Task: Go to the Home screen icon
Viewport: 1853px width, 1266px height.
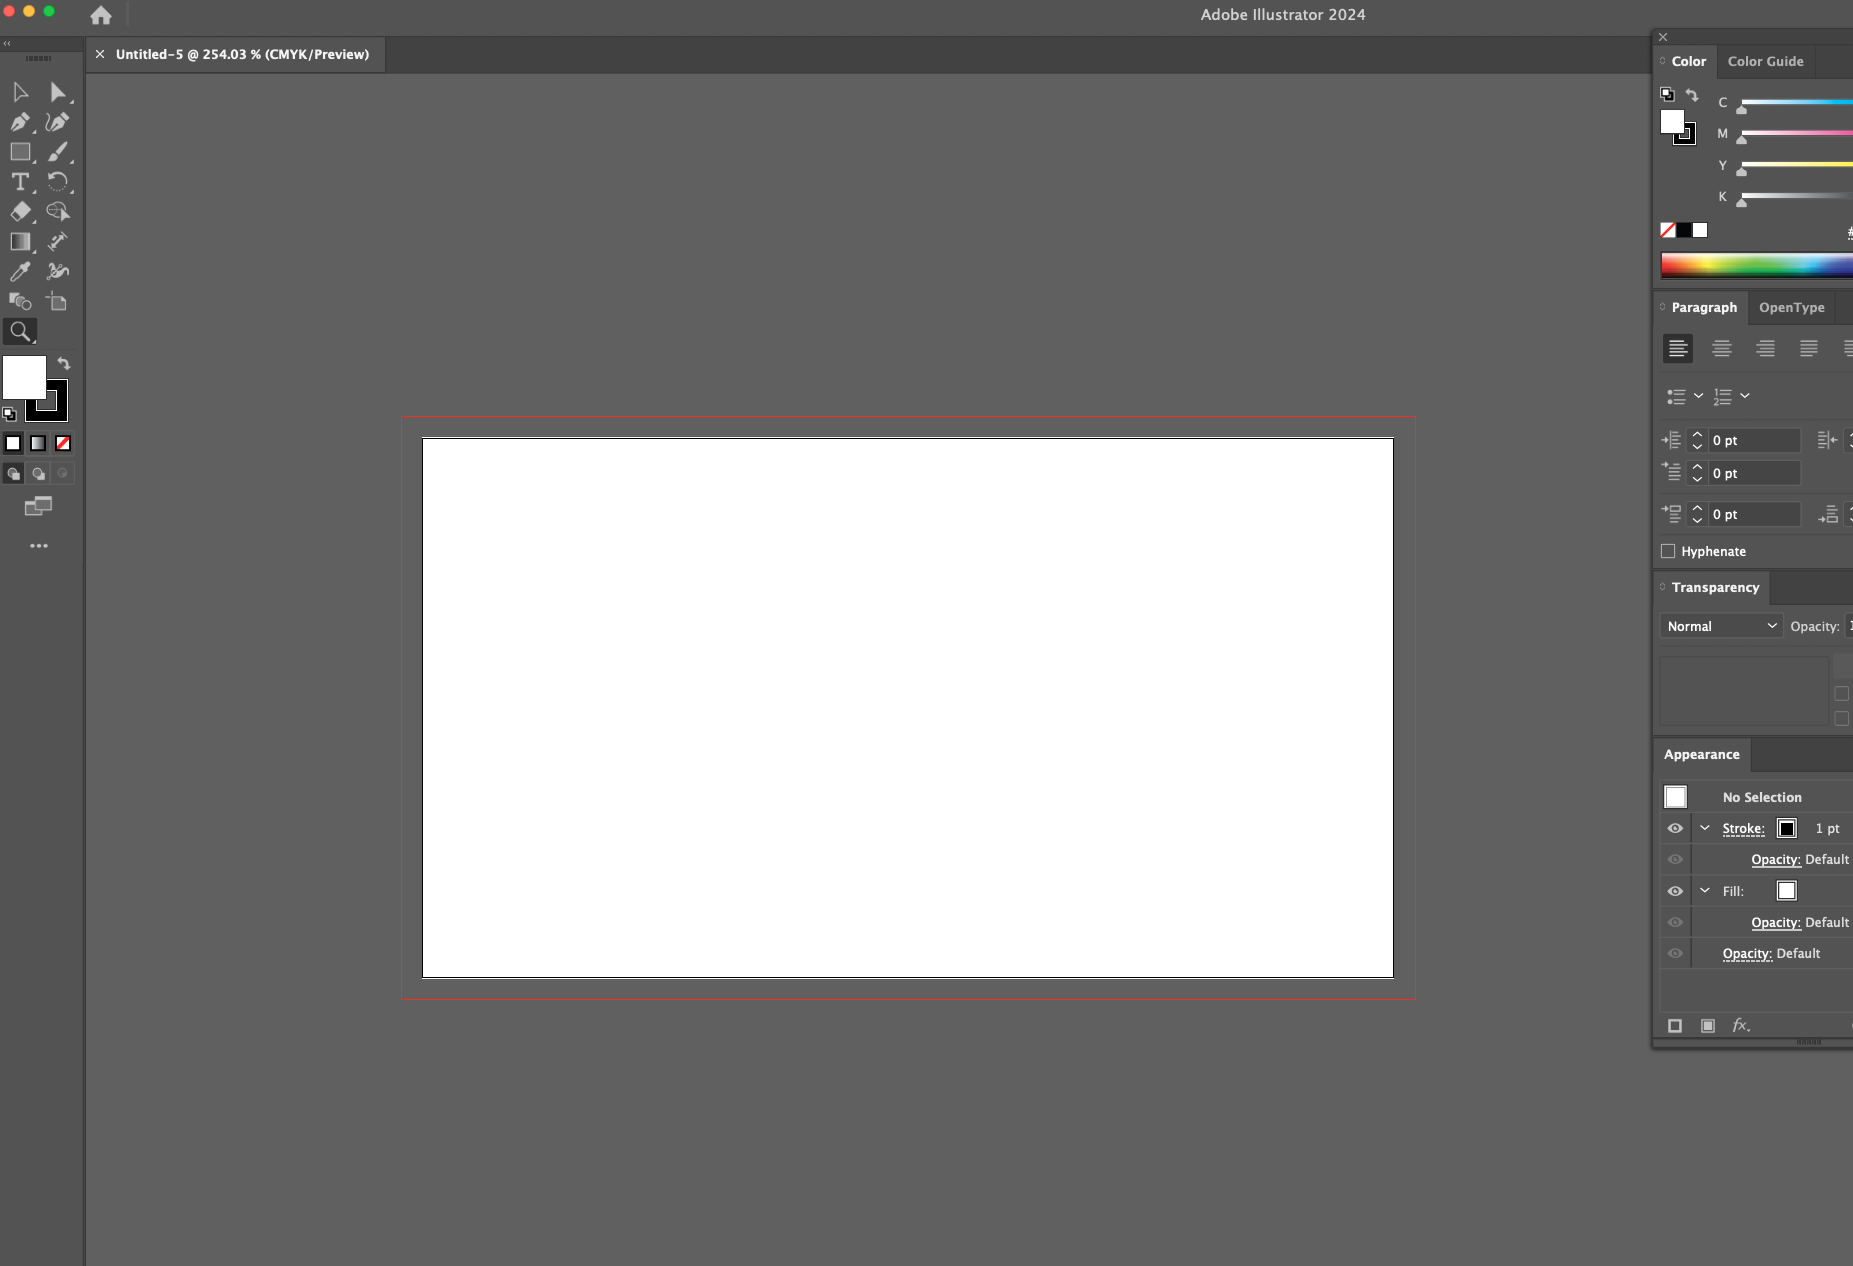Action: [x=101, y=15]
